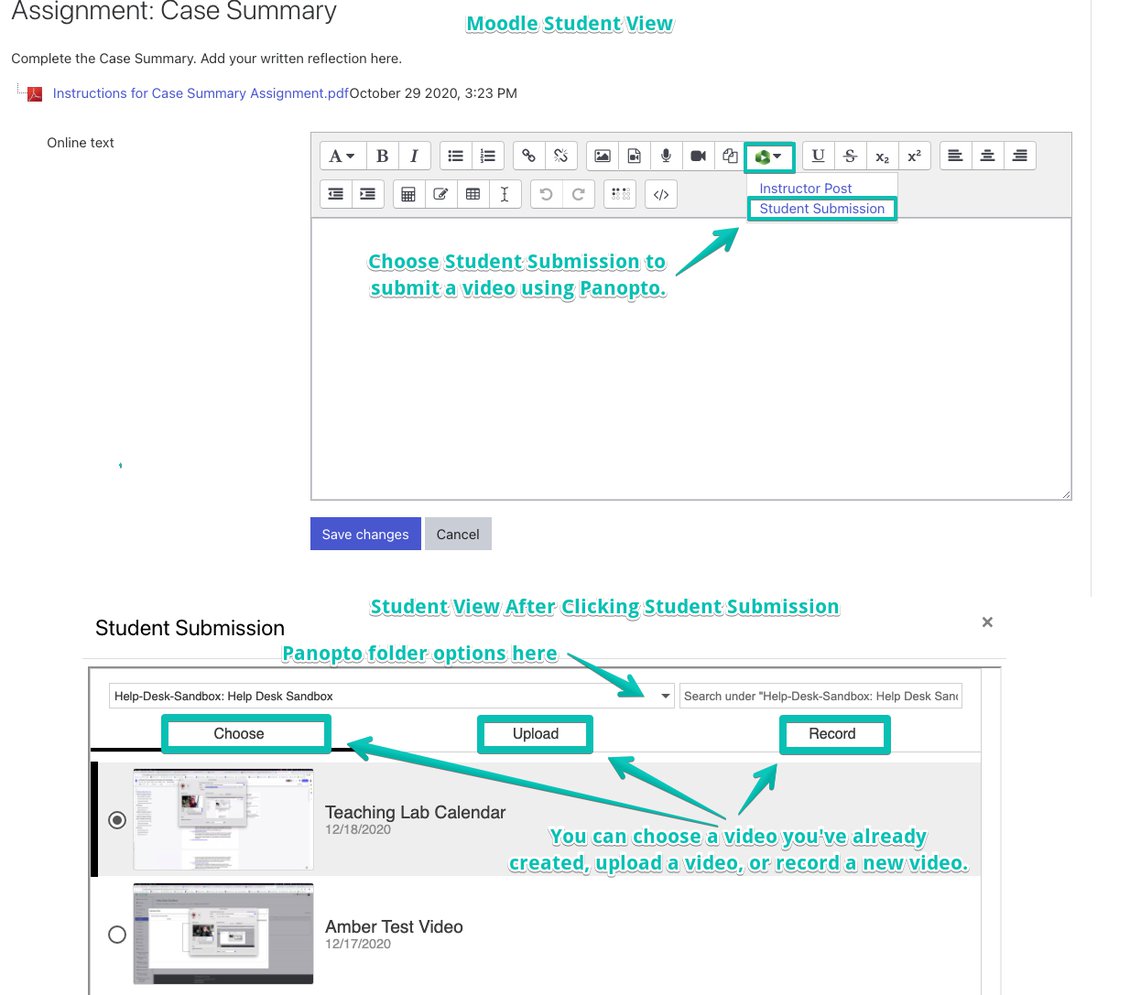Switch to HTML source view
The height and width of the screenshot is (995, 1130).
click(x=661, y=194)
